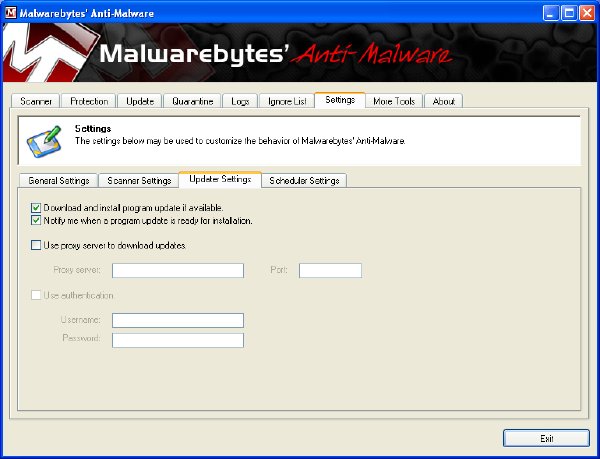
Task: Open the Quarantine tab
Action: (192, 101)
